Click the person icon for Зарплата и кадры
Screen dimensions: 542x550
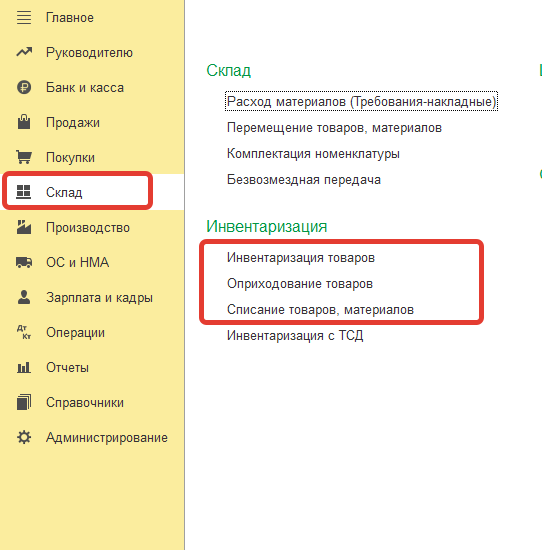pos(24,297)
